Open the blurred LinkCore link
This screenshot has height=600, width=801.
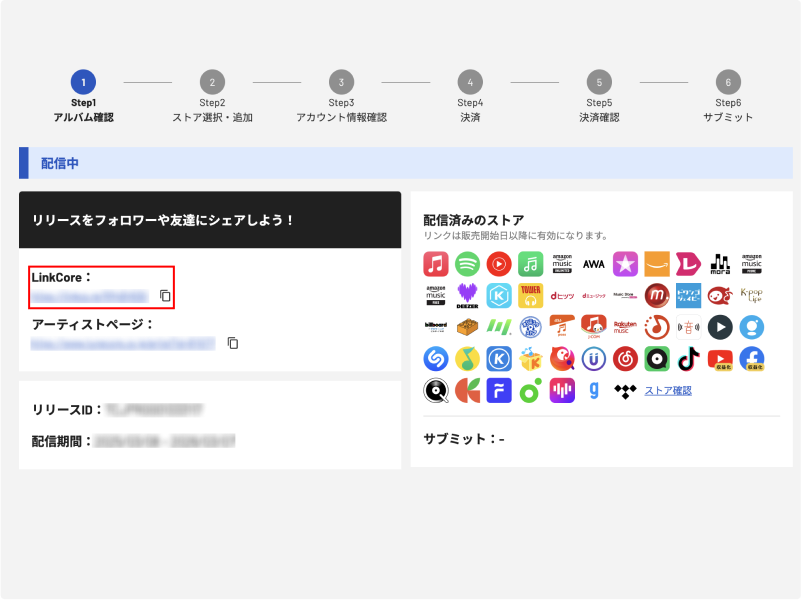[x=90, y=296]
